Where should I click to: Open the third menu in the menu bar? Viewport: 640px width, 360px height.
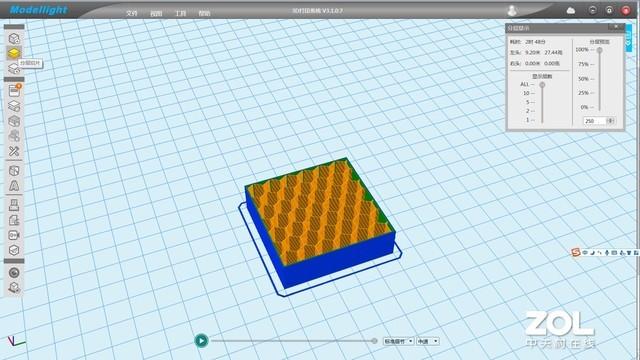tap(180, 13)
